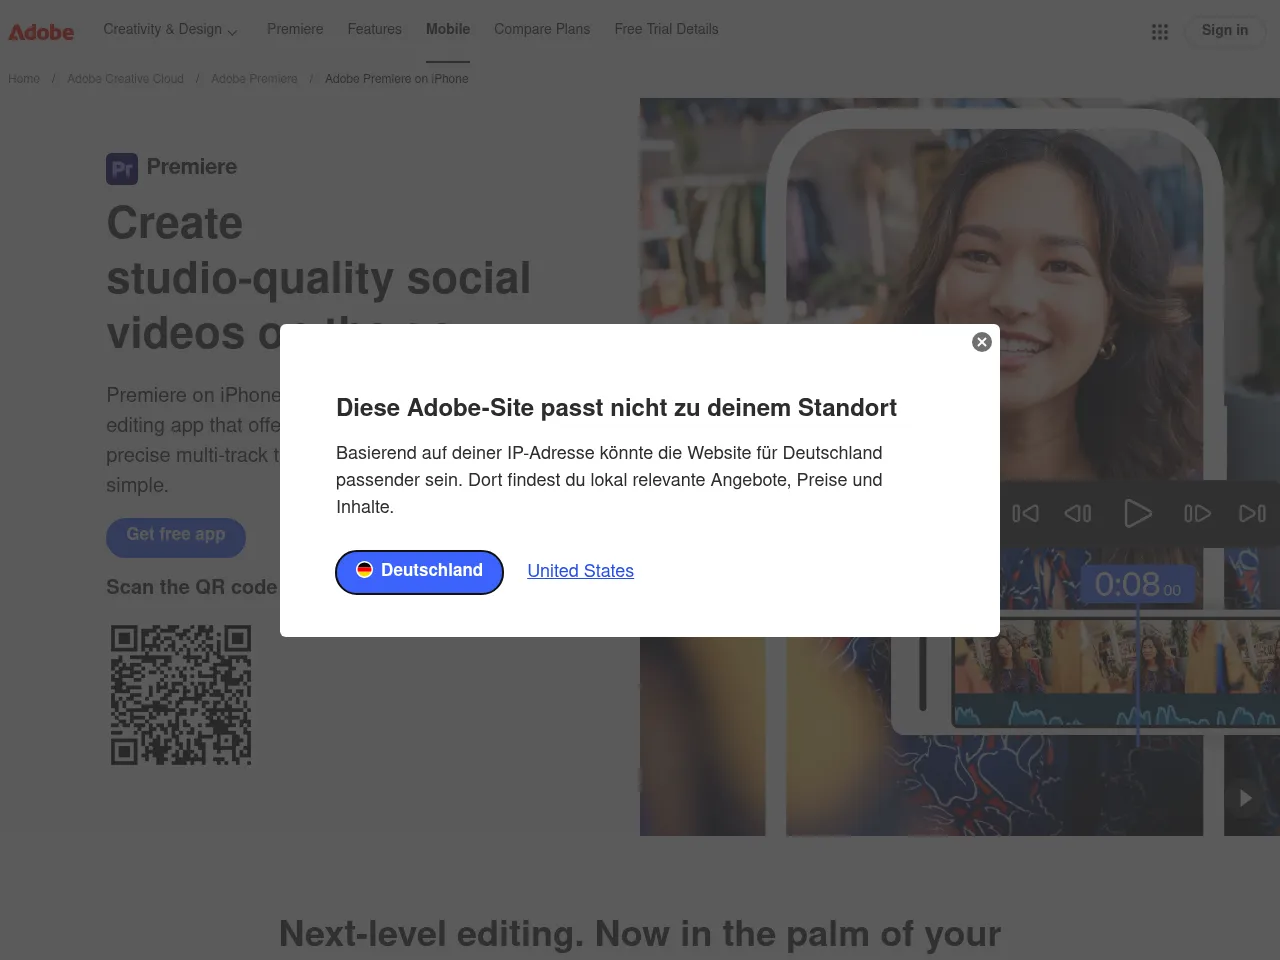
Task: Click step forward frame icon
Action: click(x=1197, y=513)
